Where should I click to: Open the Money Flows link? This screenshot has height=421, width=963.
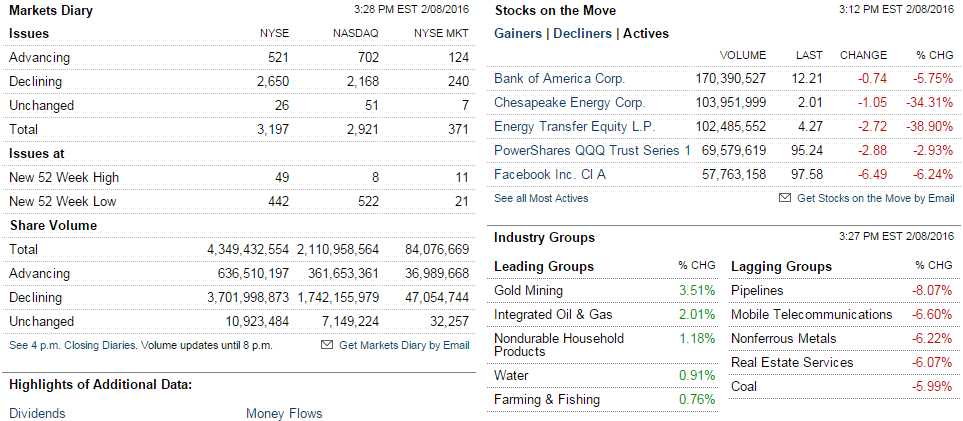(x=284, y=413)
